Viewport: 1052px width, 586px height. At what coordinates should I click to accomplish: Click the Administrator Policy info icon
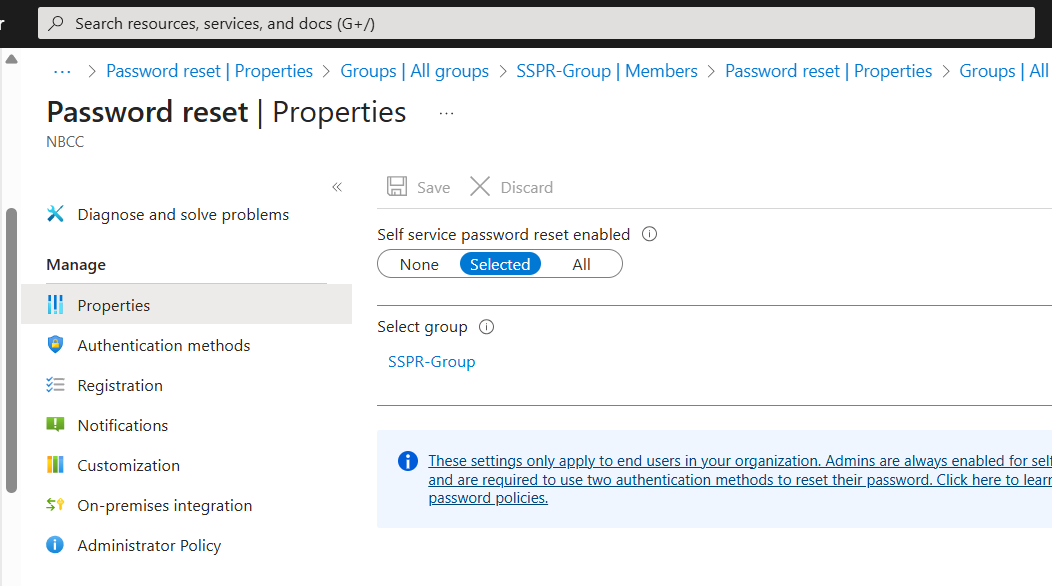(54, 545)
